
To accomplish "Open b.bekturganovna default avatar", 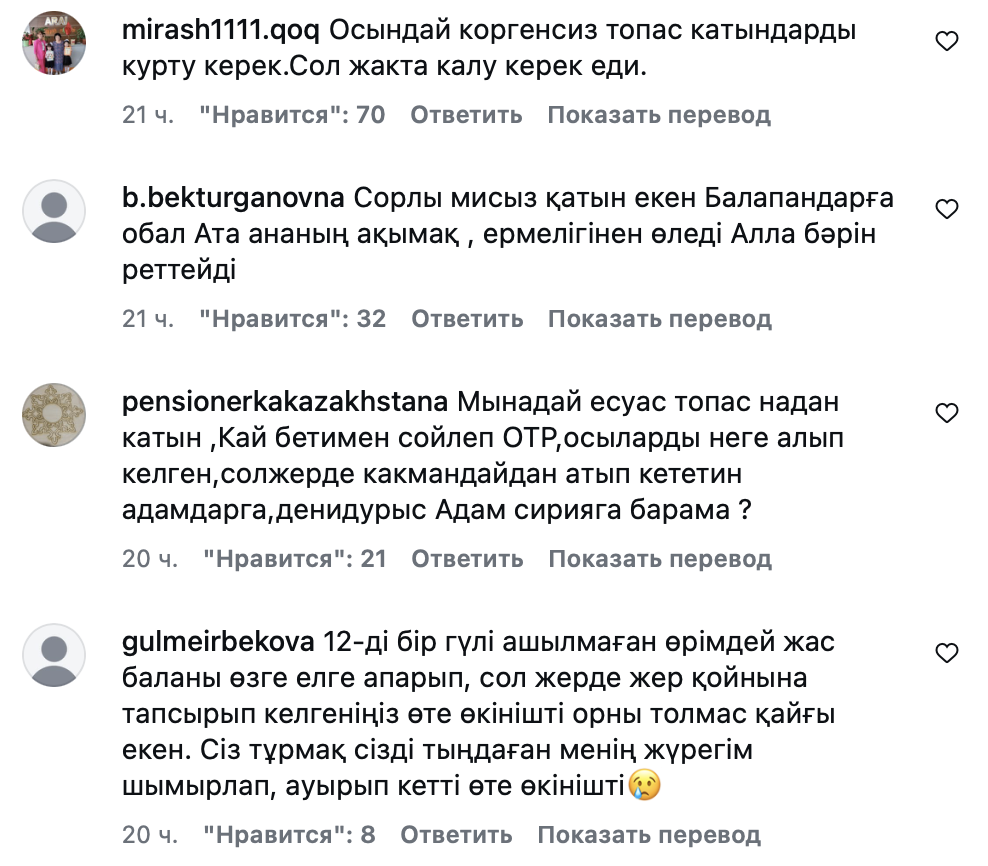I will (54, 212).
